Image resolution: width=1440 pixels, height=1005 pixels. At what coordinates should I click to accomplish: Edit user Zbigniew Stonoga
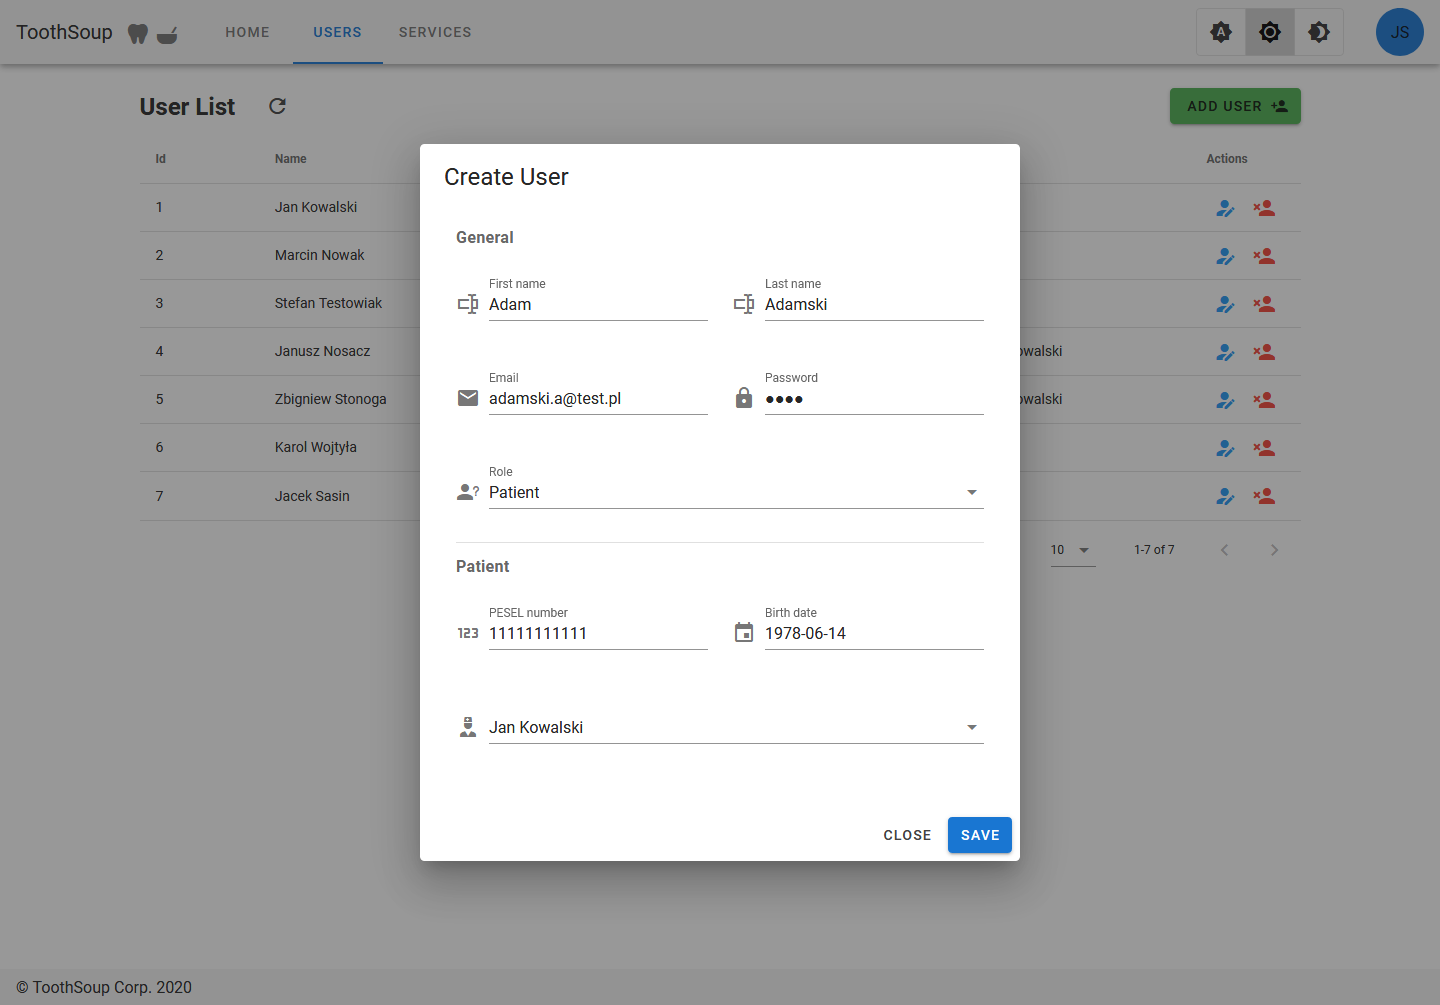tap(1225, 400)
